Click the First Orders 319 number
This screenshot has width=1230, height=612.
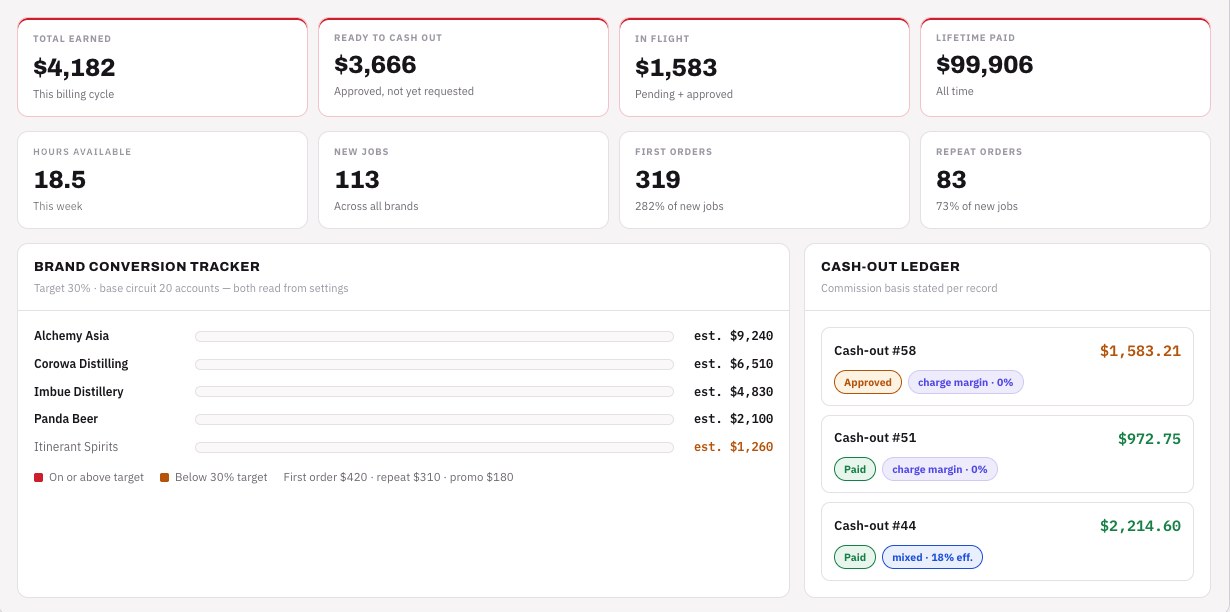pos(658,180)
